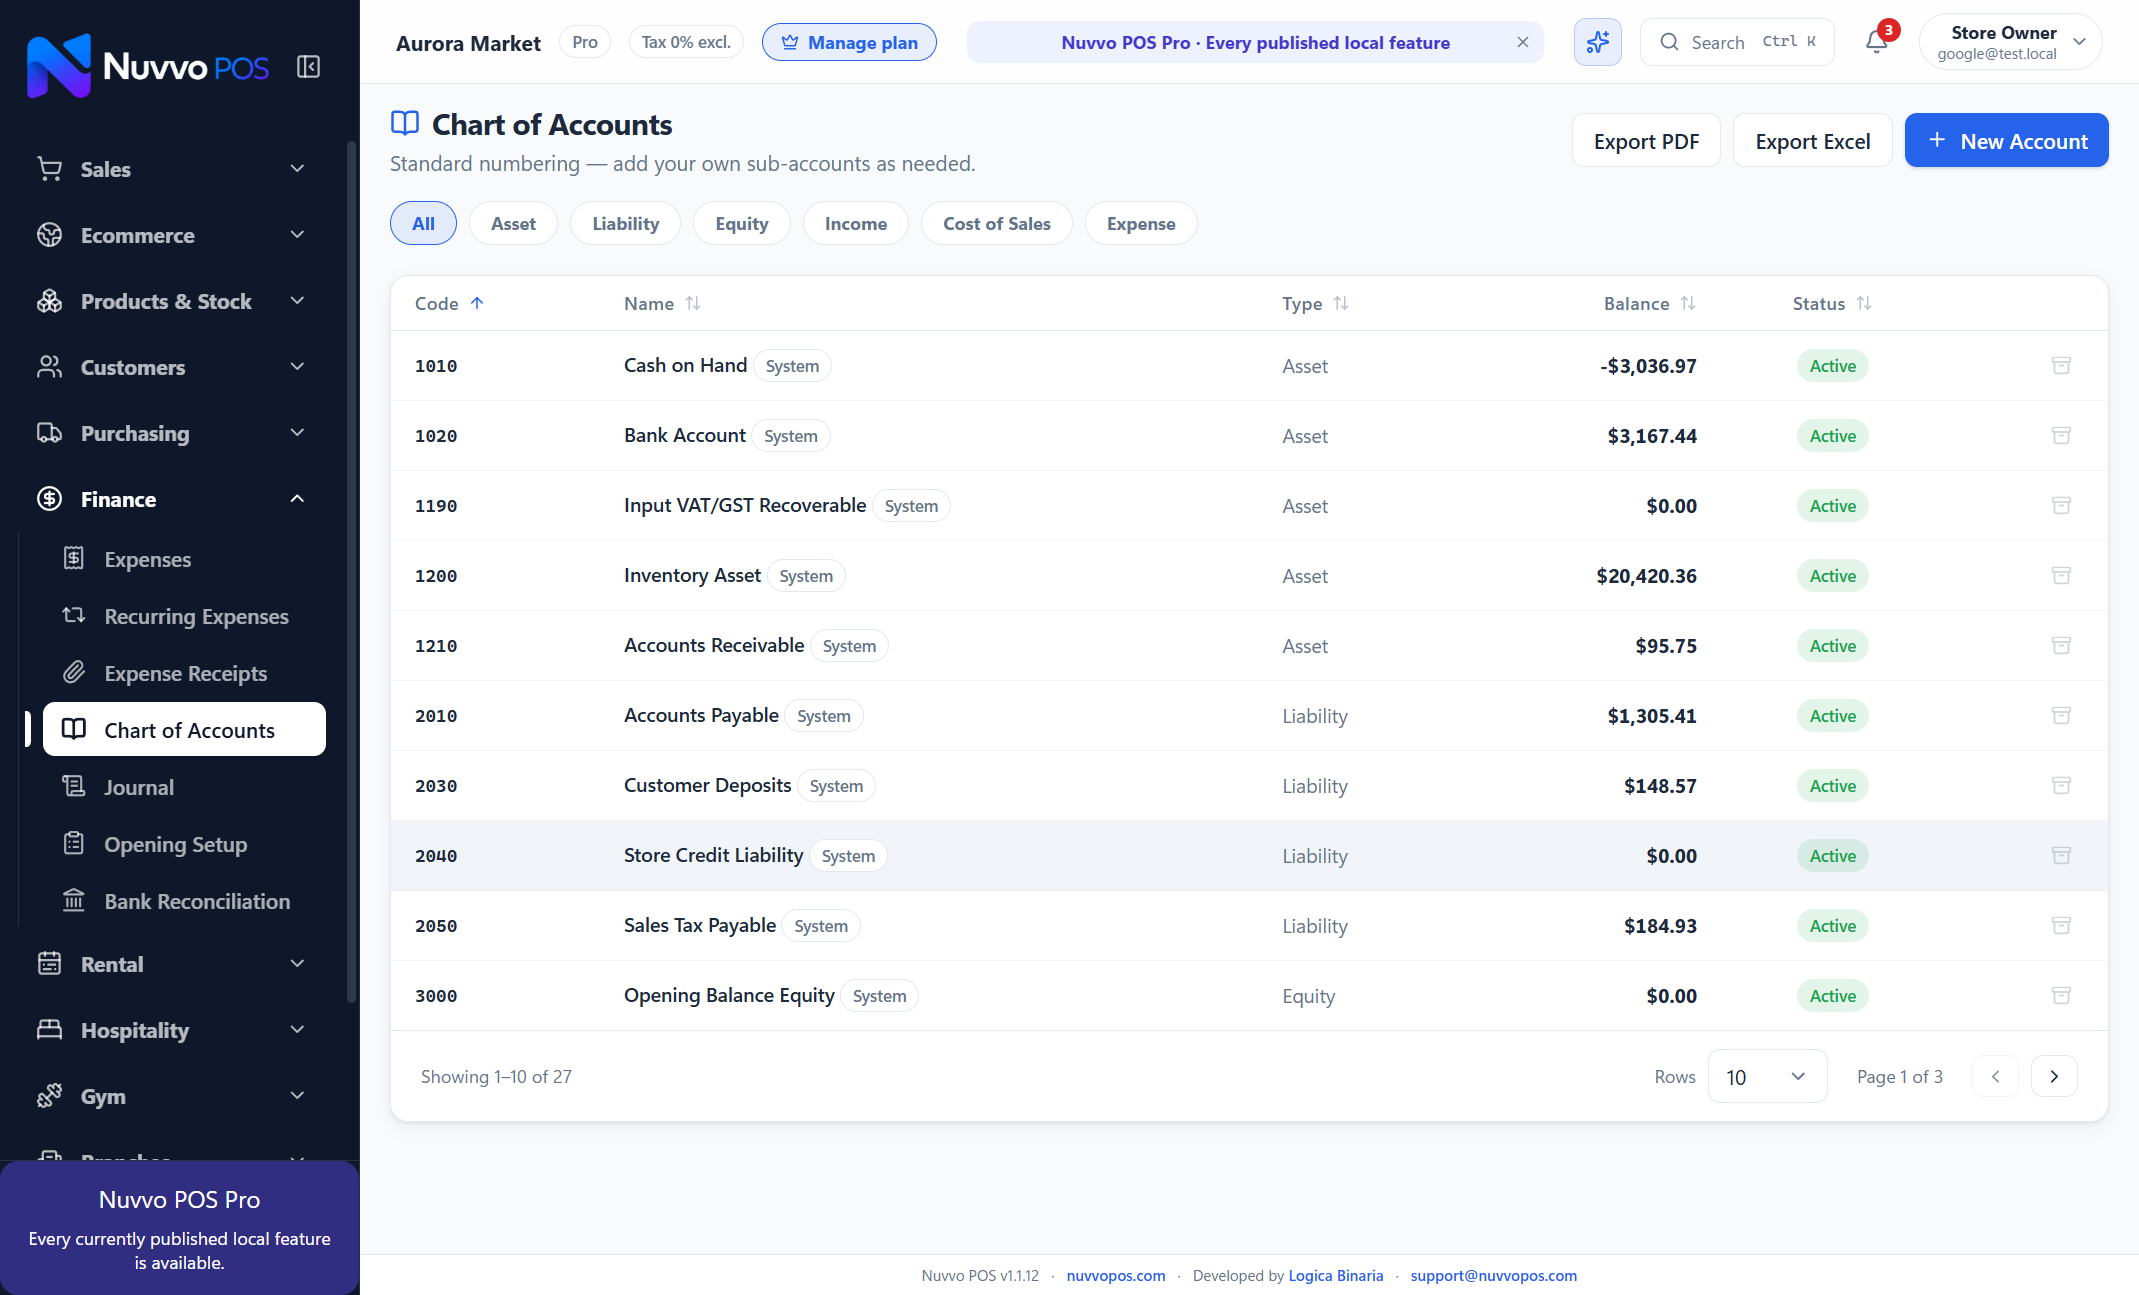Create a New Account
This screenshot has width=2139, height=1295.
2006,140
